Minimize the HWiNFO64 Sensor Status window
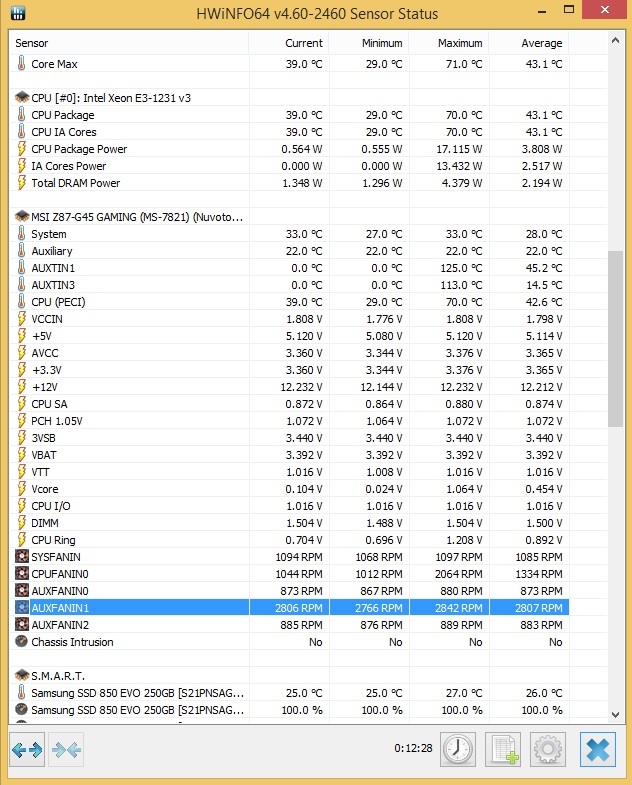The width and height of the screenshot is (632, 785). point(542,11)
